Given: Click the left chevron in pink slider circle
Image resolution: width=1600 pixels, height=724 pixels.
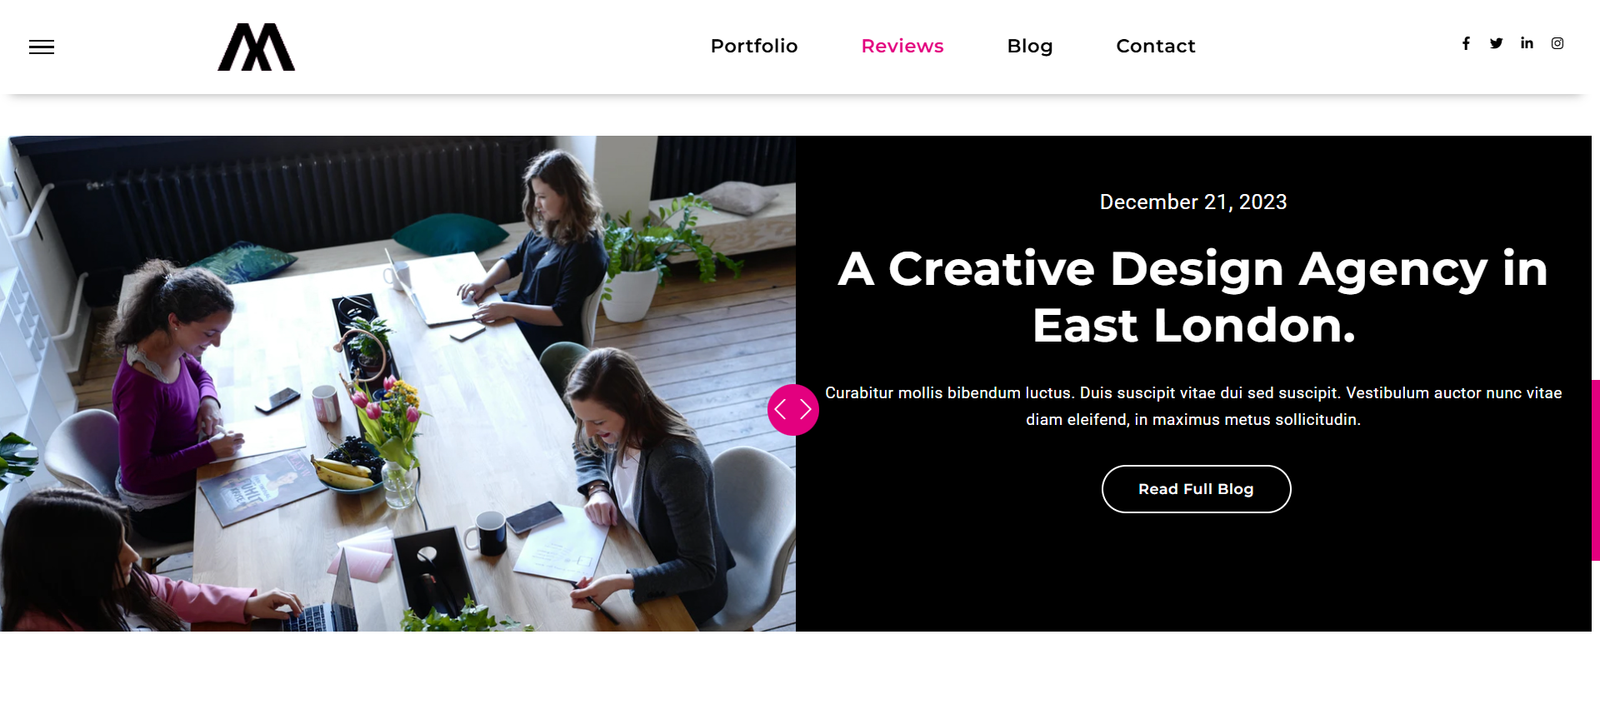Looking at the screenshot, I should pos(781,410).
